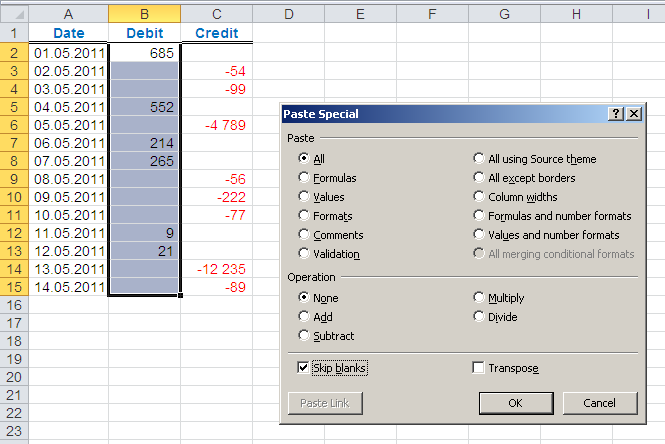Image resolution: width=665 pixels, height=444 pixels.
Task: Click cell B2 containing 685
Action: click(145, 52)
